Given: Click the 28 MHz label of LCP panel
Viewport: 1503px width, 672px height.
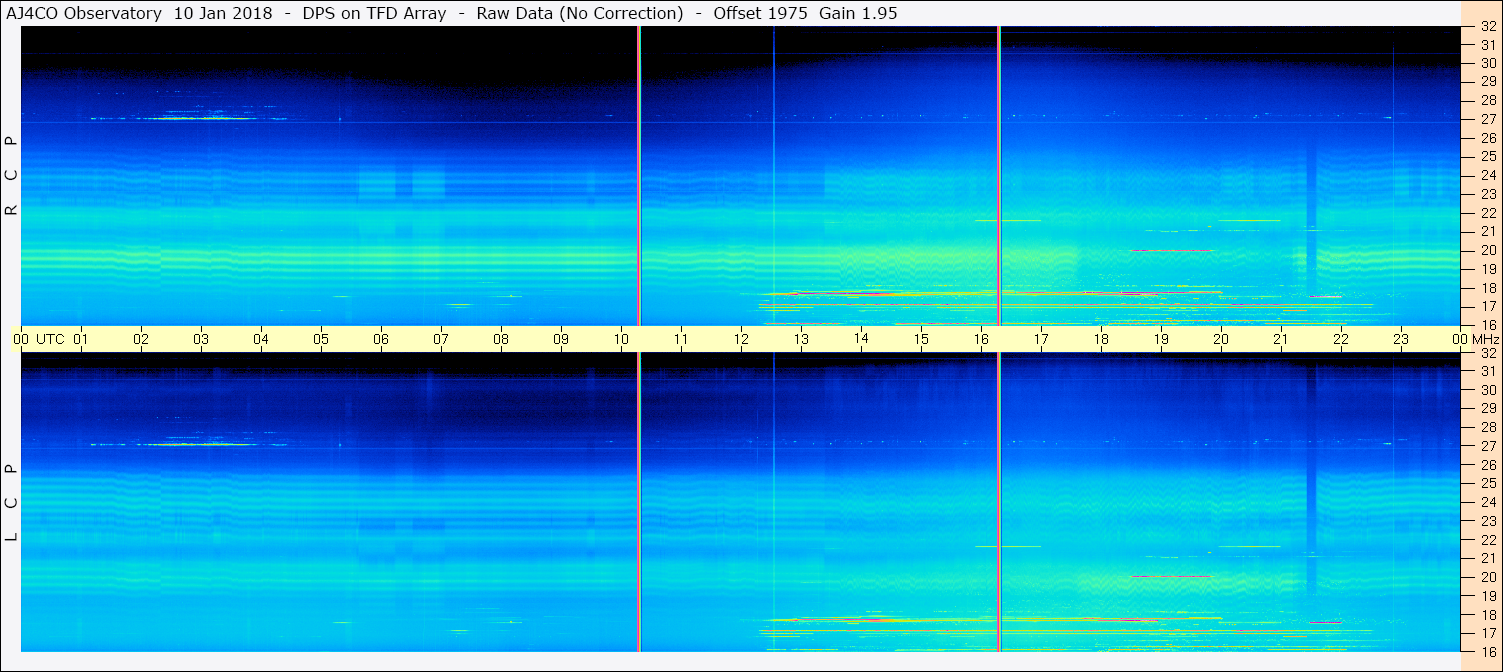Looking at the screenshot, I should click(1488, 427).
